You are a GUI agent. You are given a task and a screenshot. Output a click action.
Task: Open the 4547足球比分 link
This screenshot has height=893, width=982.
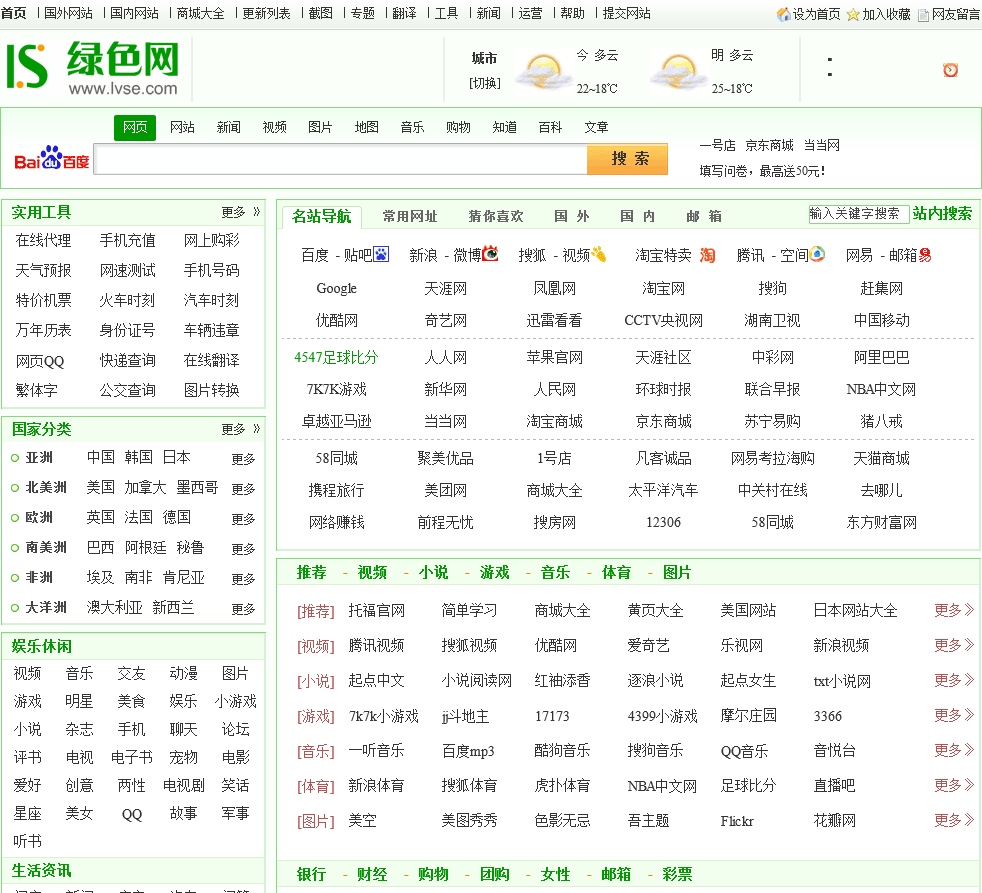[336, 358]
